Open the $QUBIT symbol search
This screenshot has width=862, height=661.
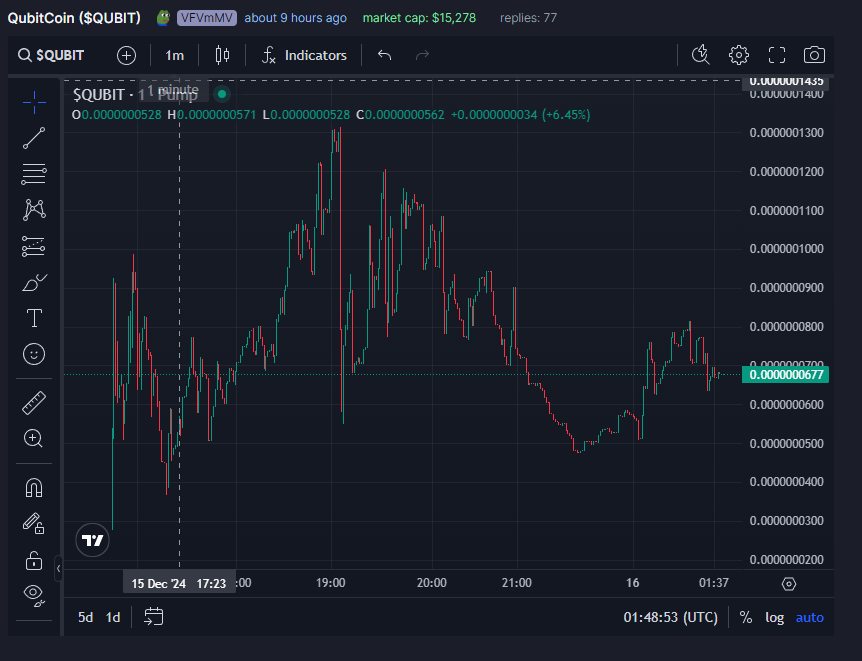click(x=51, y=55)
